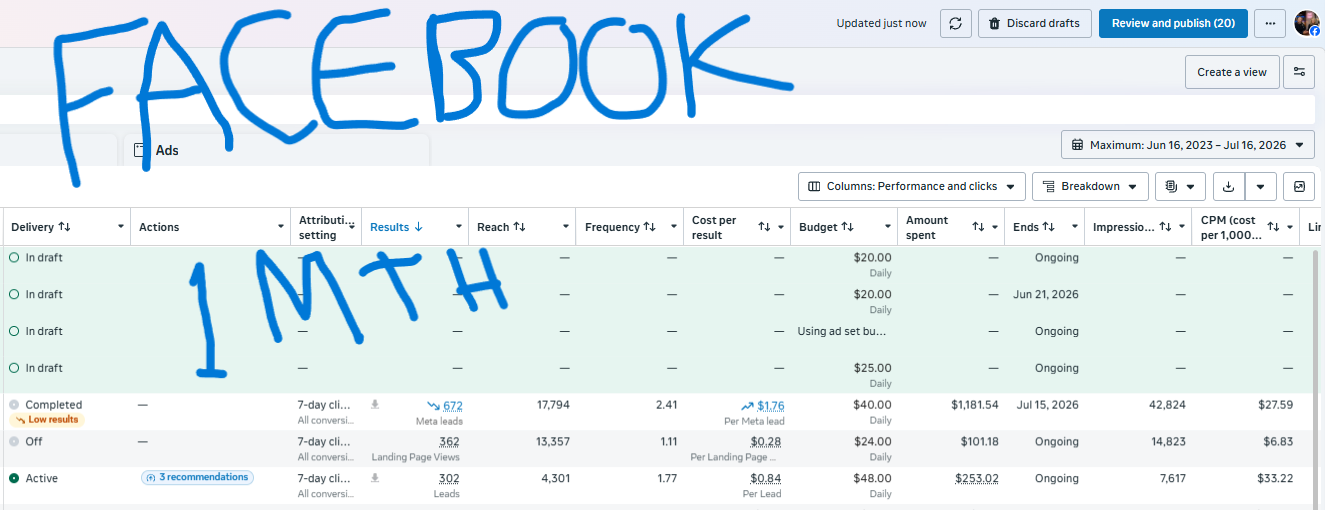The height and width of the screenshot is (510, 1325).
Task: Click the Using ad set budget cell
Action: coord(842,331)
